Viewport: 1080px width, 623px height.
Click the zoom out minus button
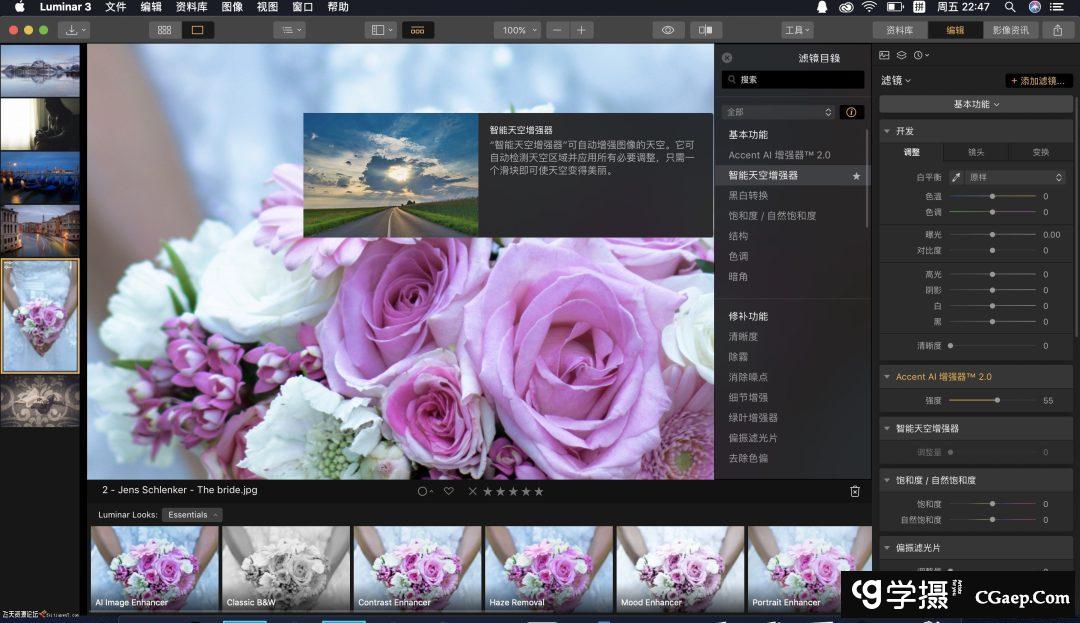pos(558,30)
